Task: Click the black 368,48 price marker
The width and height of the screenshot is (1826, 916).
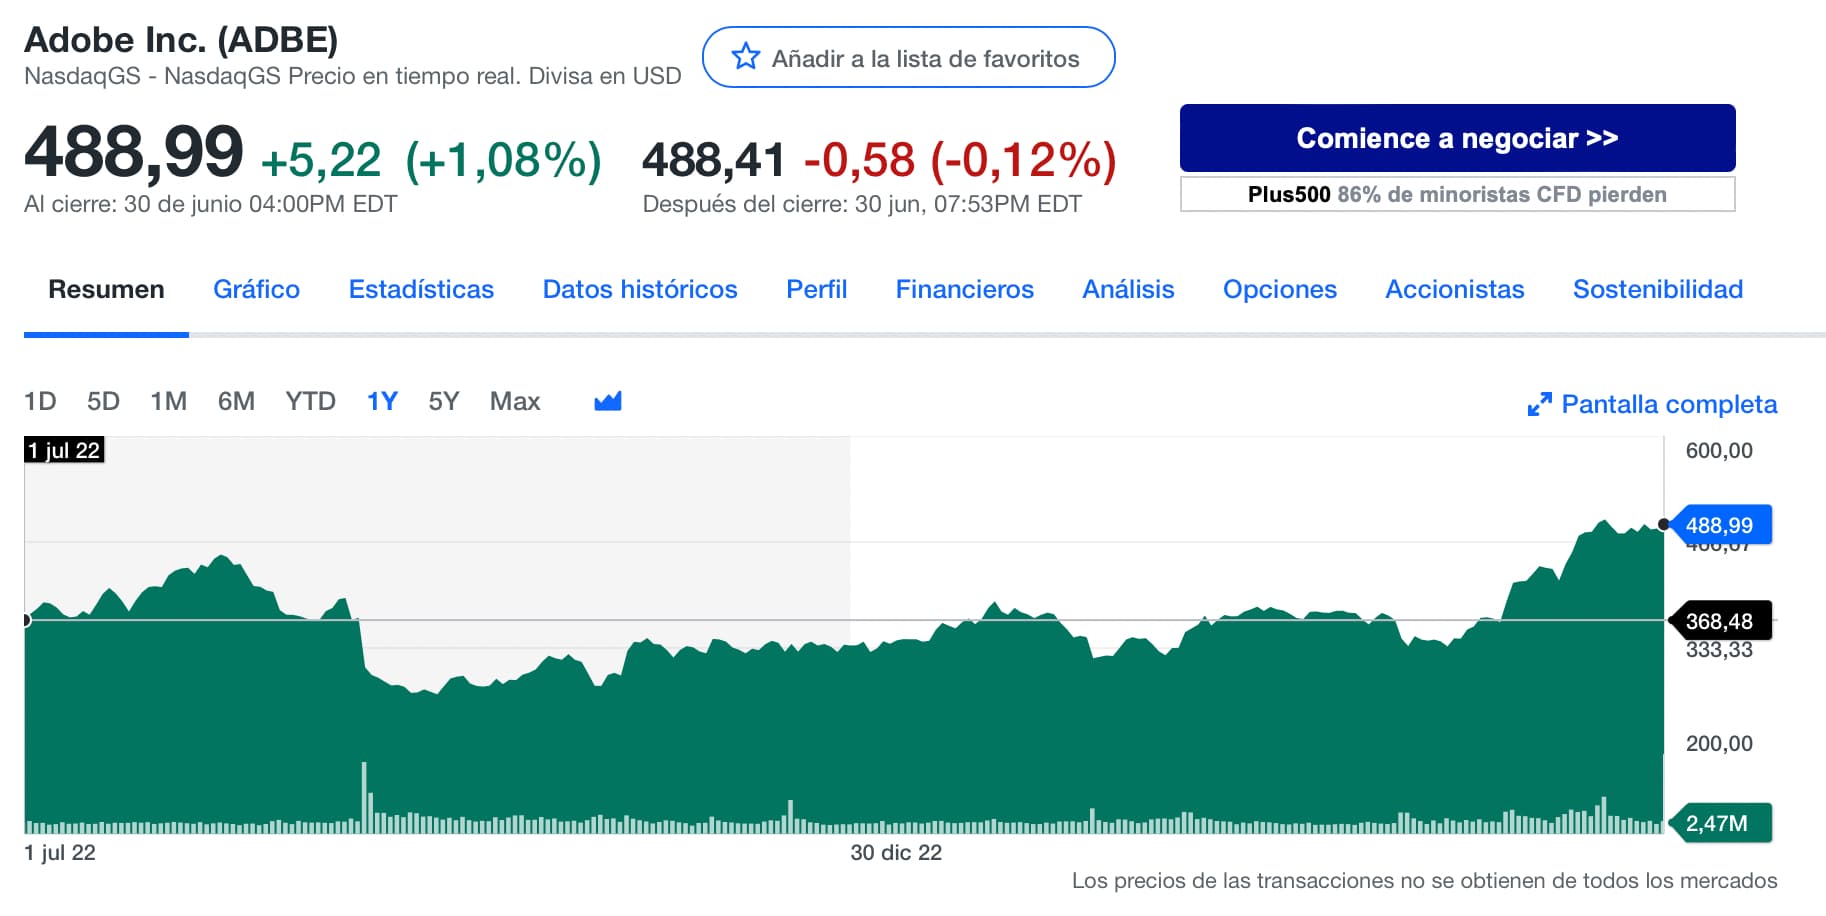Action: (1719, 621)
